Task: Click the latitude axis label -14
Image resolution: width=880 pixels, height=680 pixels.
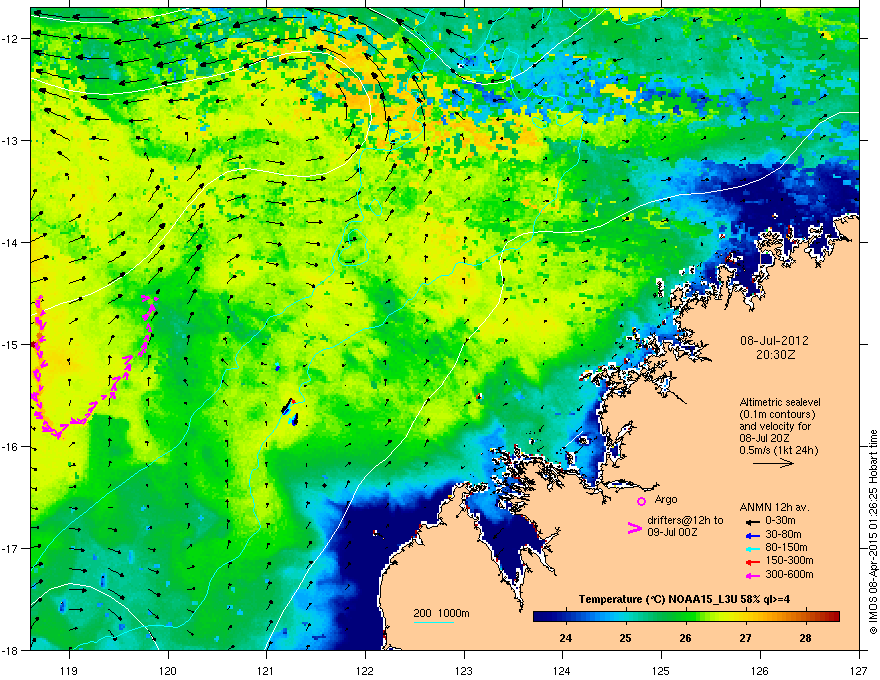Action: click(10, 242)
